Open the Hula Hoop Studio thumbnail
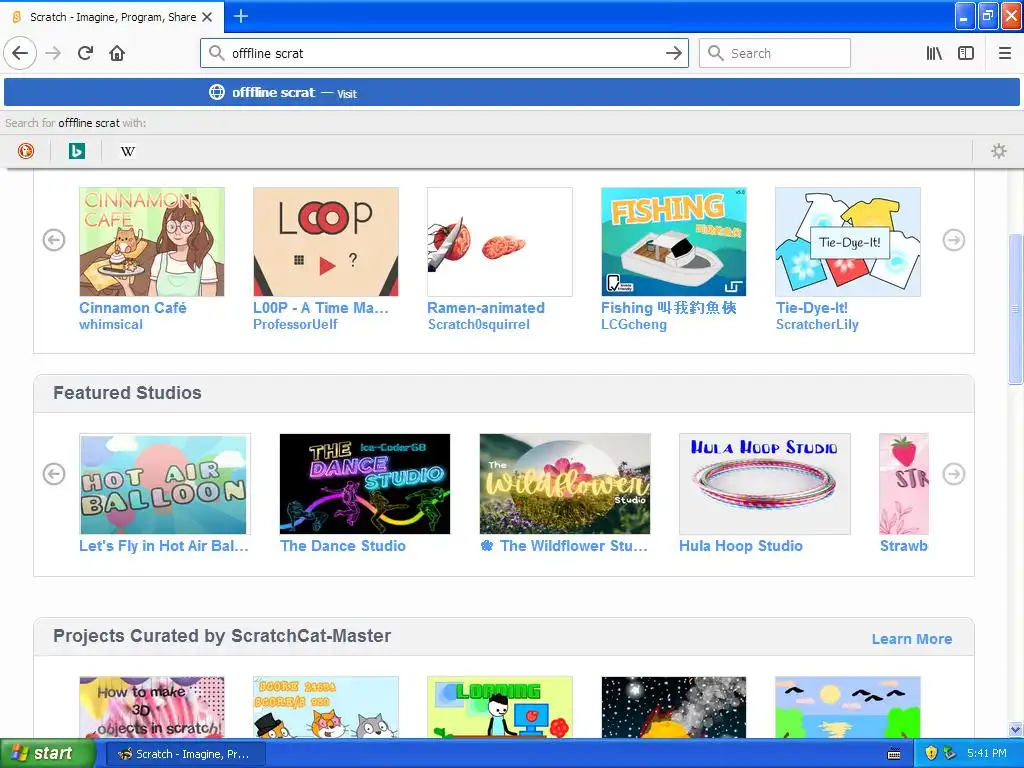The image size is (1024, 768). pyautogui.click(x=765, y=484)
